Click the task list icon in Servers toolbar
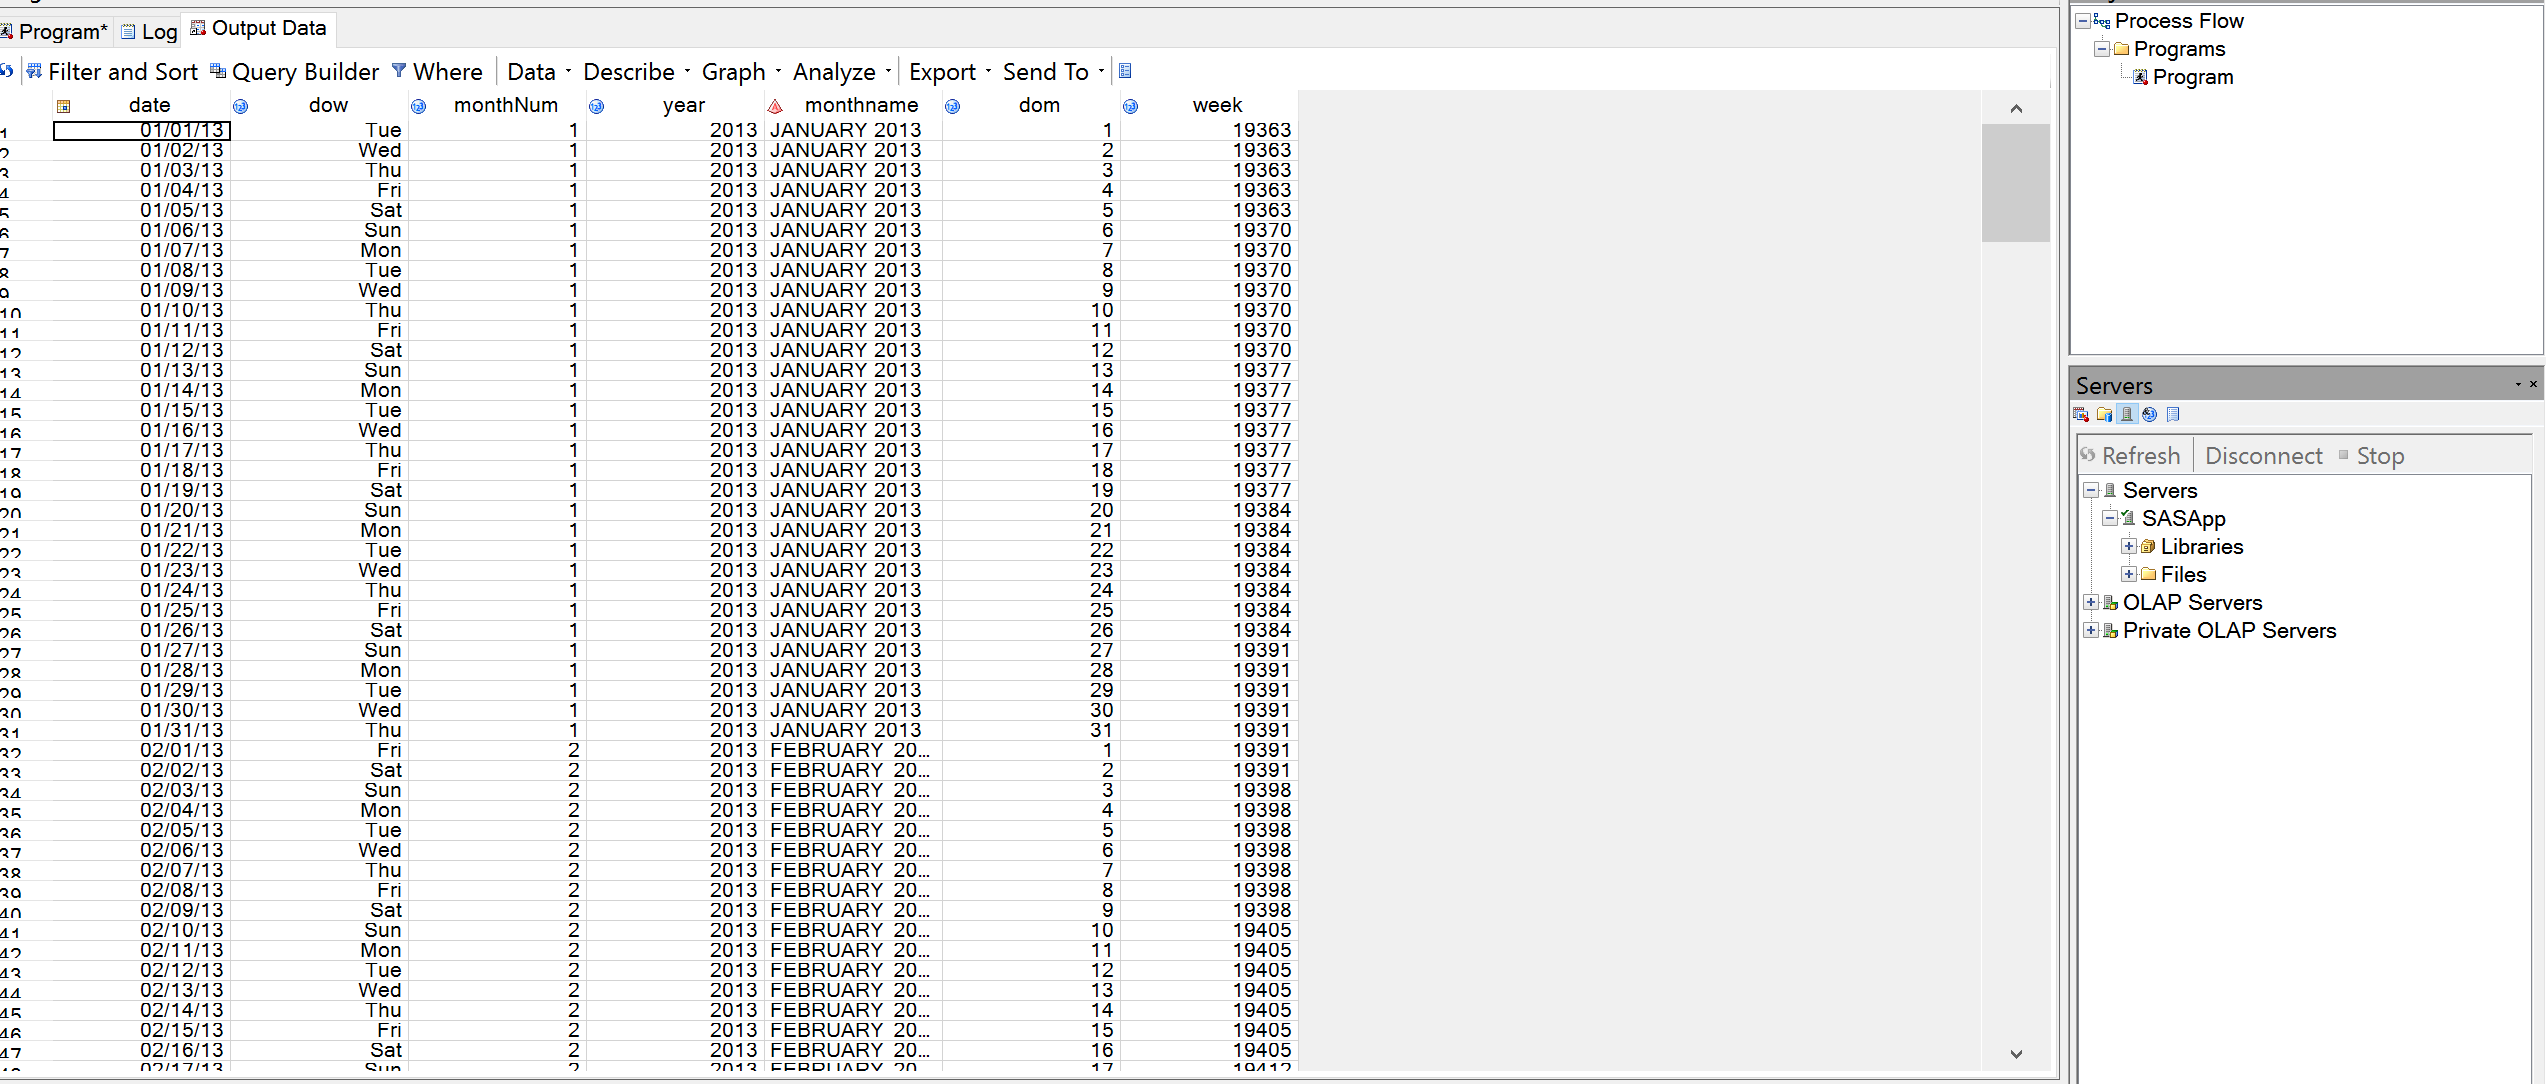 (2173, 415)
